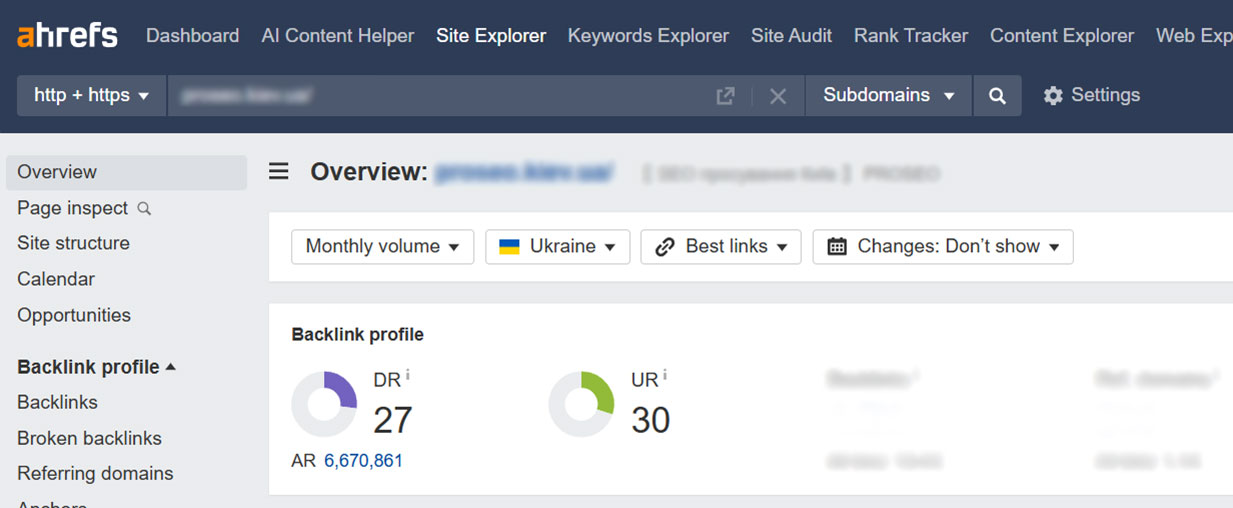Open the Monthly volume dropdown
This screenshot has width=1233, height=508.
(x=382, y=247)
